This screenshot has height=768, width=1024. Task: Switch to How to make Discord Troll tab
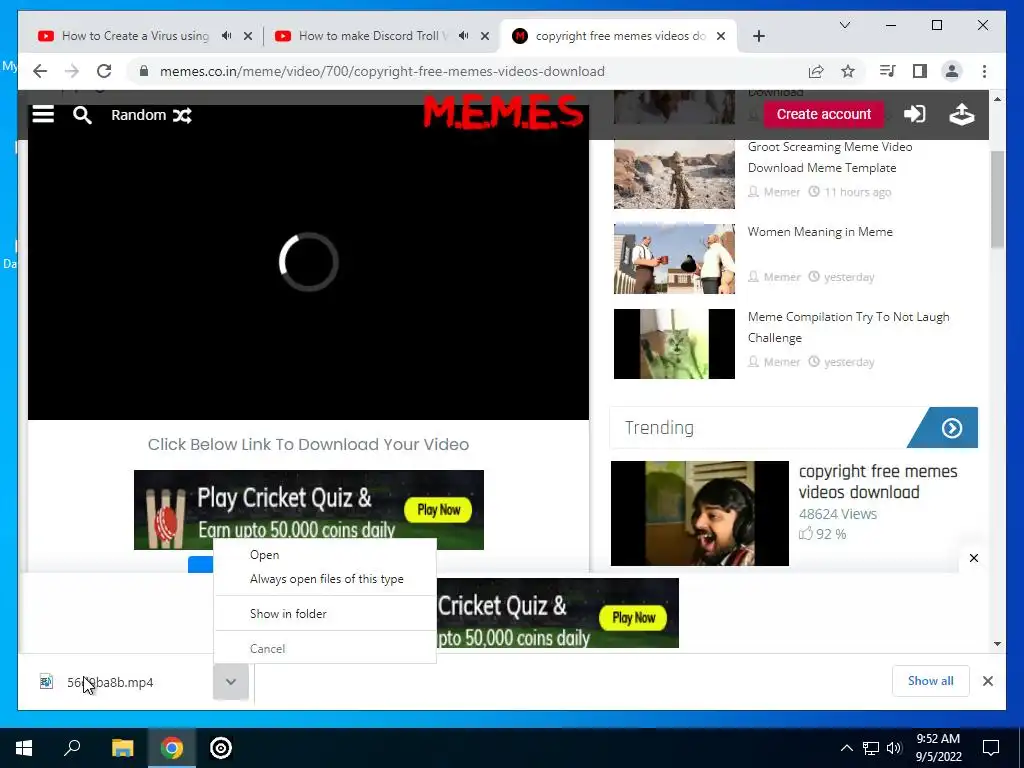(372, 36)
